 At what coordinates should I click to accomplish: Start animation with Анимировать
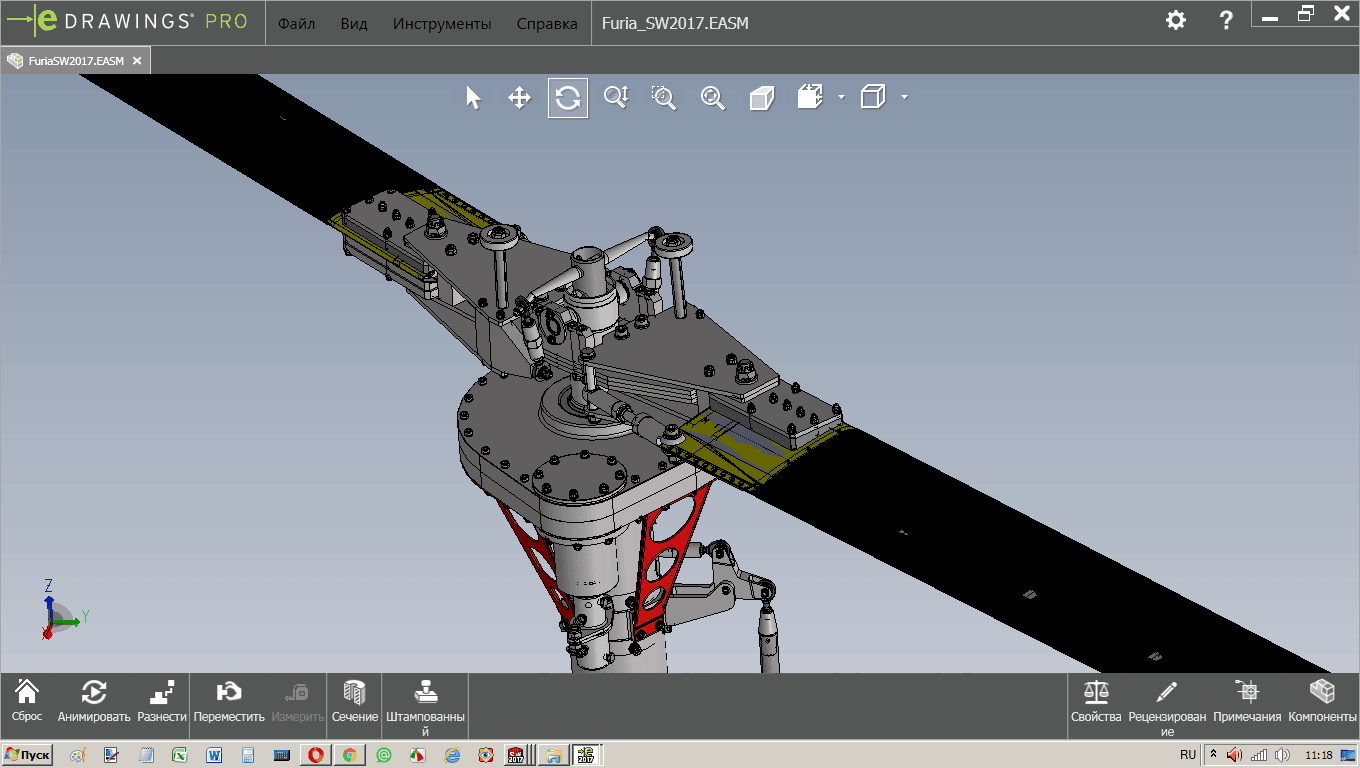tap(94, 700)
